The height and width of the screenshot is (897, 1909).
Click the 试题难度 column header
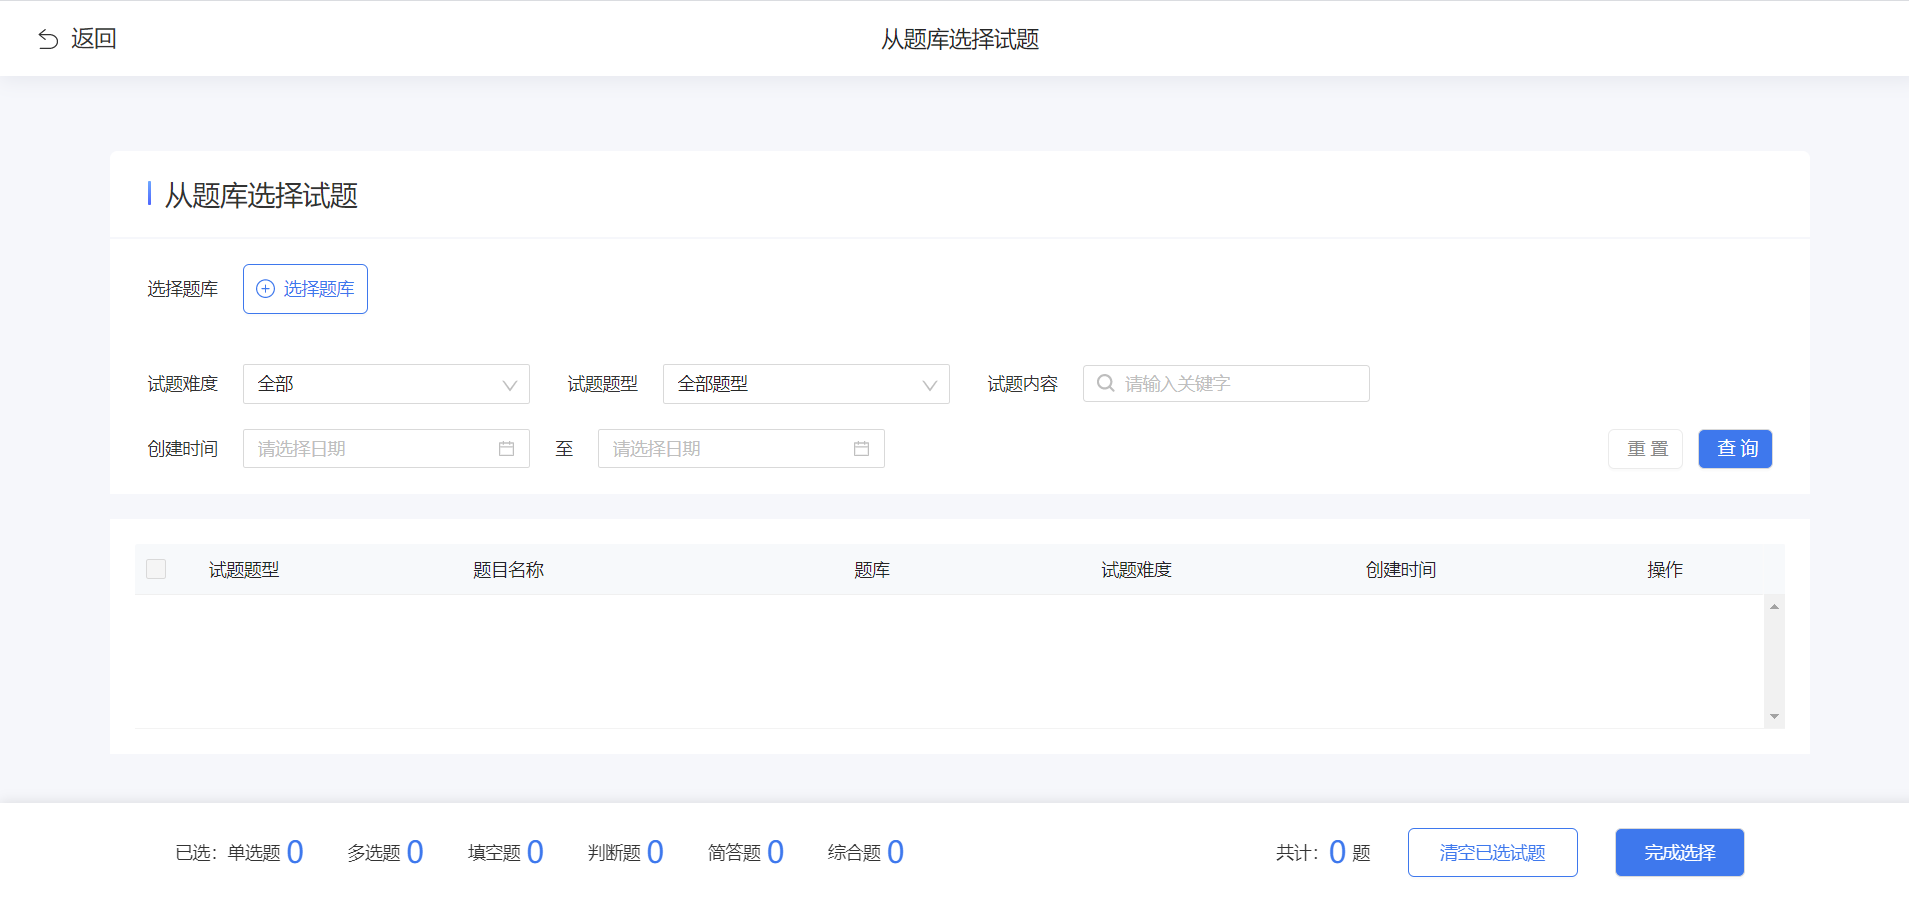point(1136,570)
